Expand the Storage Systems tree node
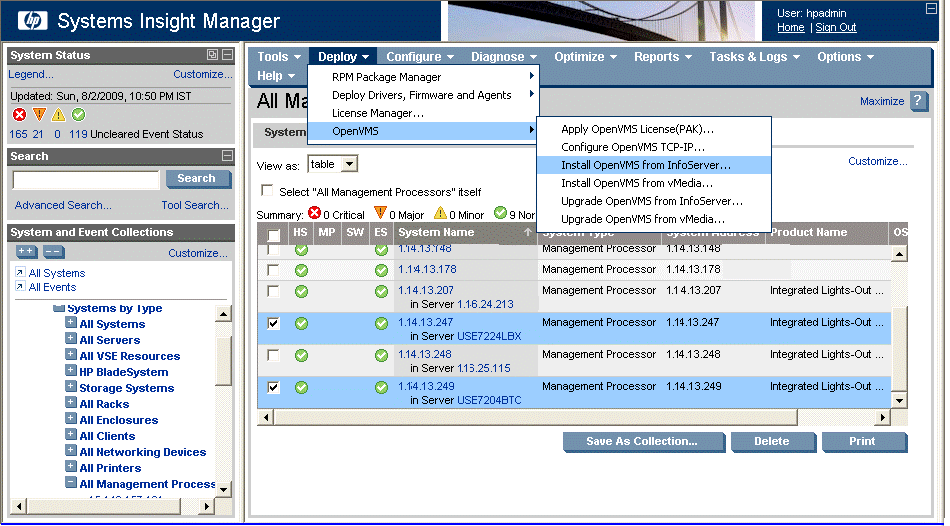The width and height of the screenshot is (950, 526). 71,387
